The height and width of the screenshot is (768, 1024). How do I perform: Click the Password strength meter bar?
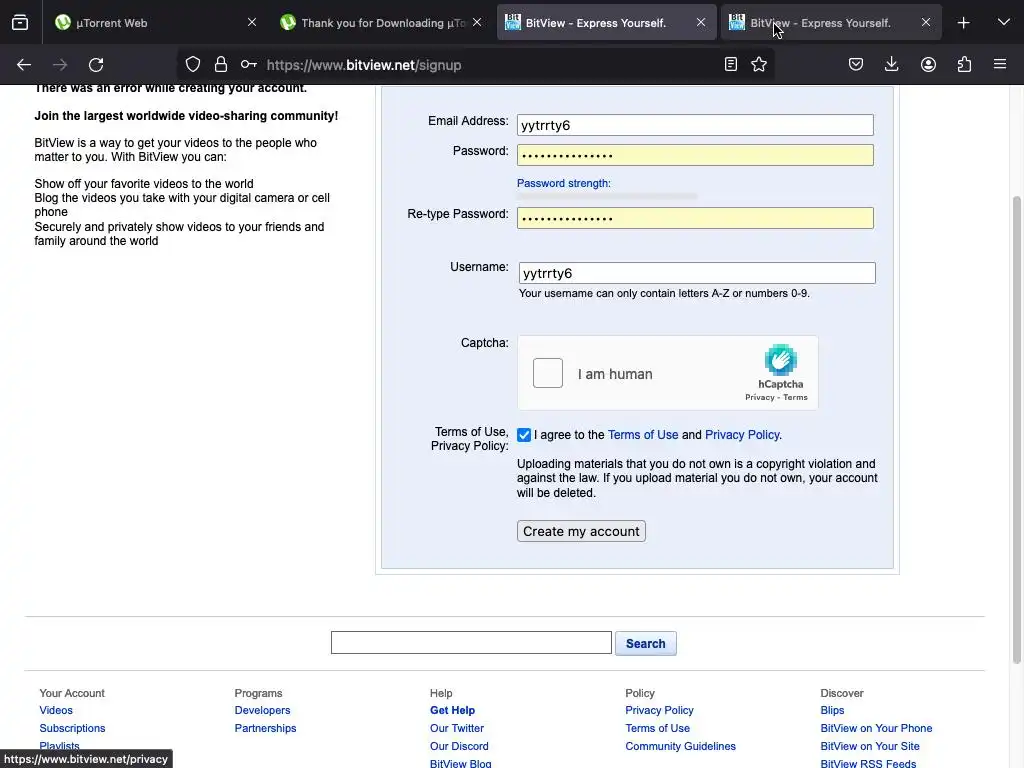(607, 196)
